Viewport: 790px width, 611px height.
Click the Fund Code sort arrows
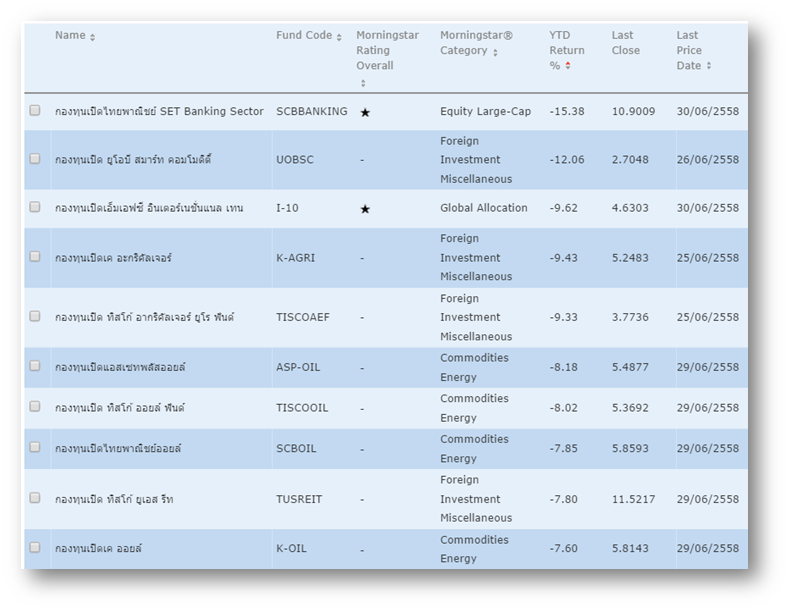point(339,37)
